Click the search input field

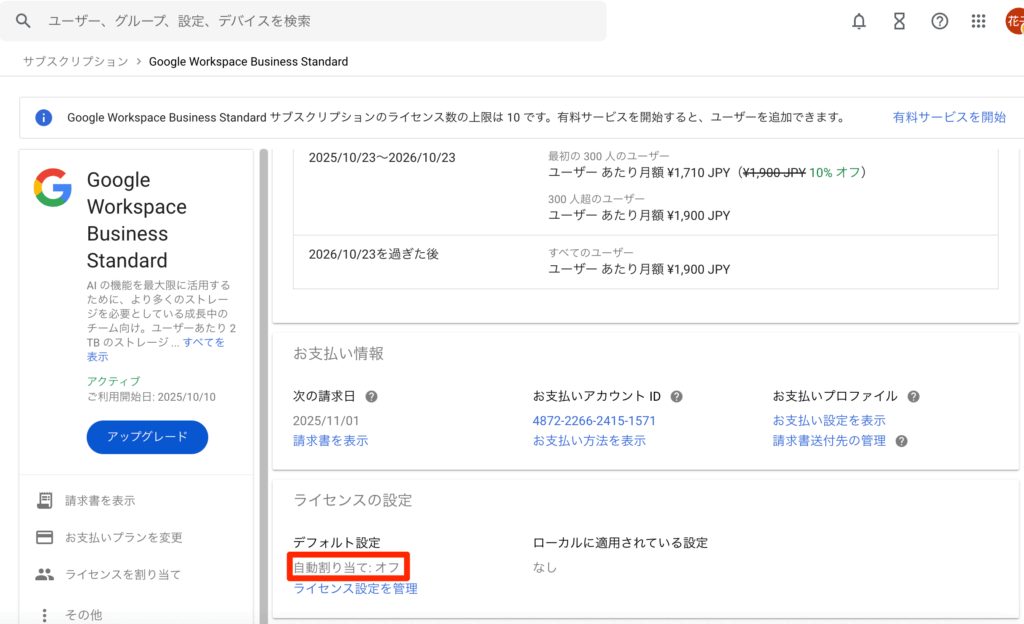[320, 21]
